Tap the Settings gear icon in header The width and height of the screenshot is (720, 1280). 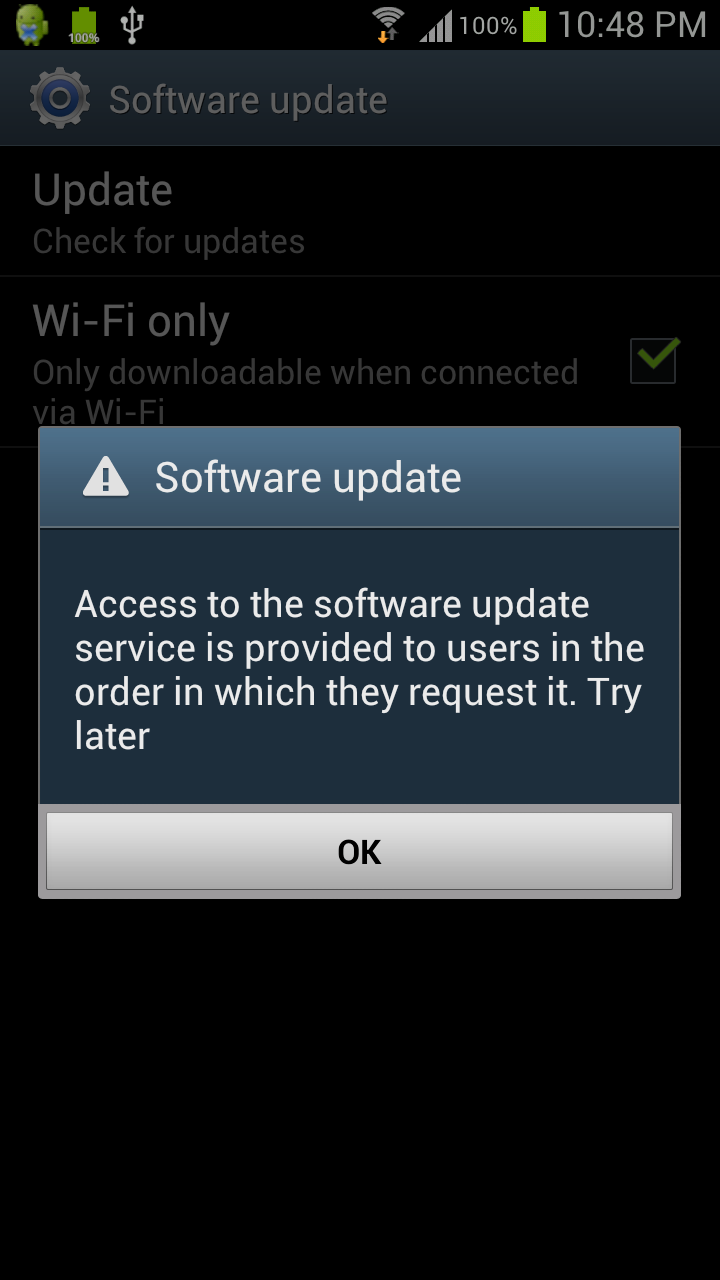click(x=60, y=98)
